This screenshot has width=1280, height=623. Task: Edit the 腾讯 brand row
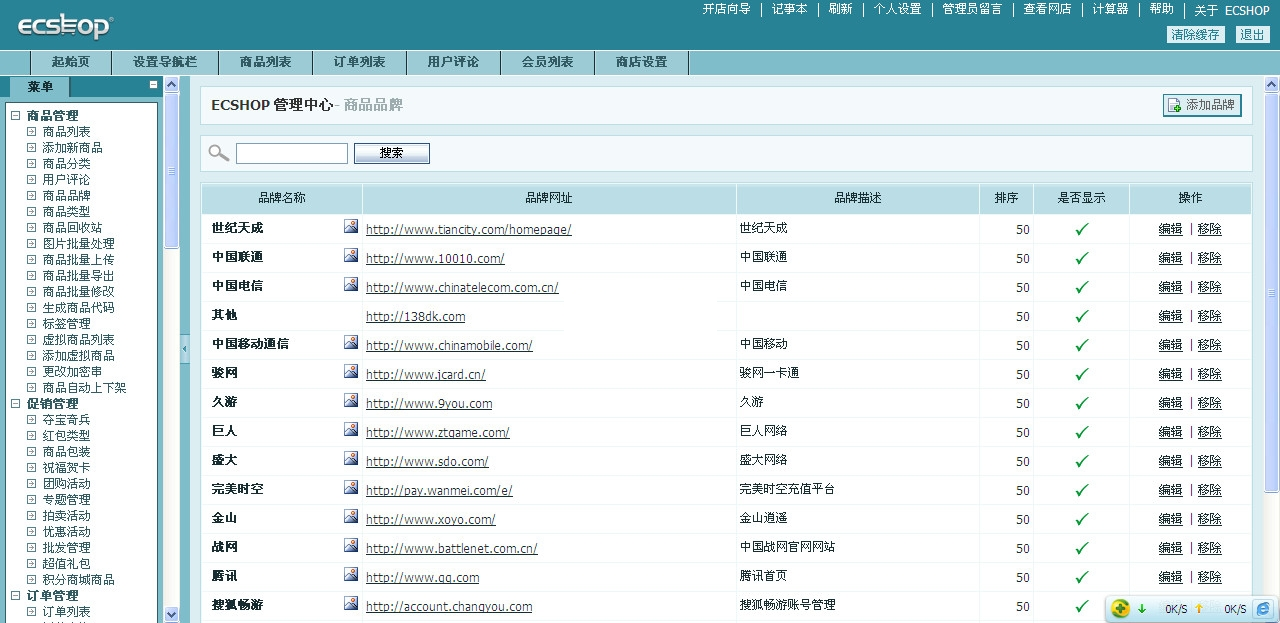pos(1170,577)
